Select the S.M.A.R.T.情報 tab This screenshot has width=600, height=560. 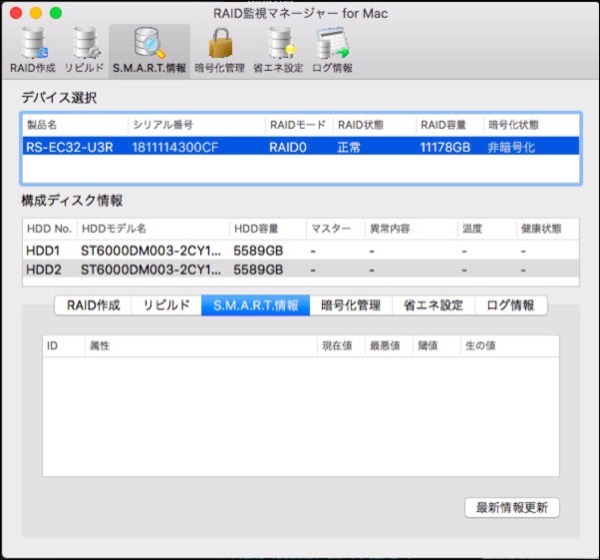click(x=255, y=305)
